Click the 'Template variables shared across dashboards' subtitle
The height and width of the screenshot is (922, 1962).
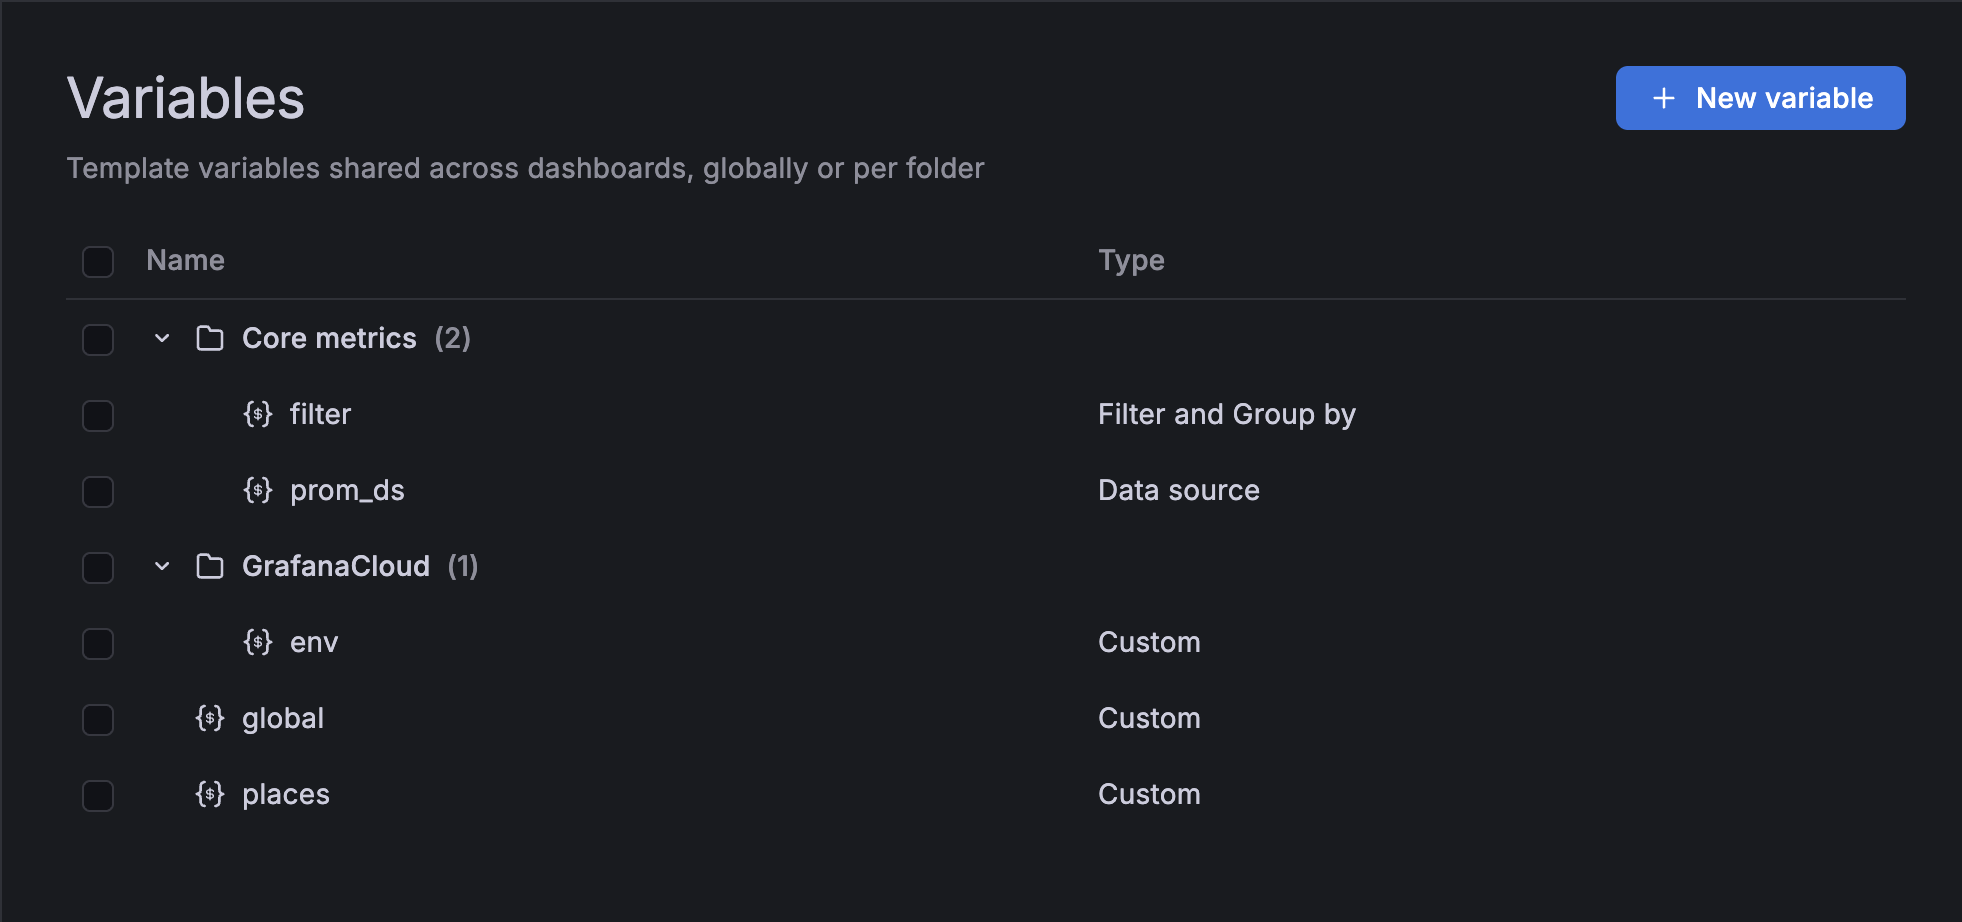(525, 168)
